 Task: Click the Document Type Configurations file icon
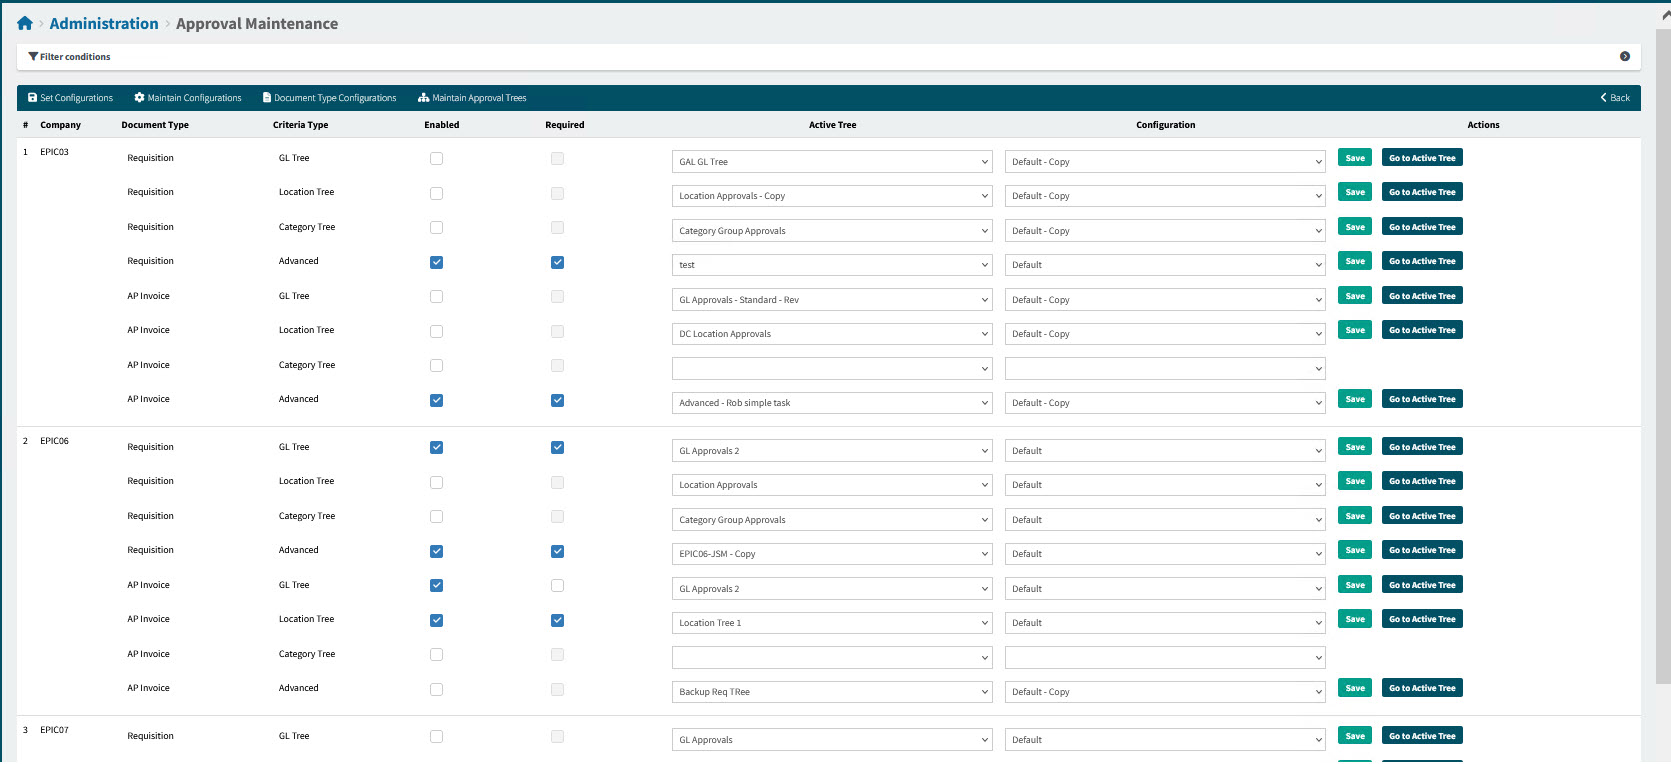267,98
